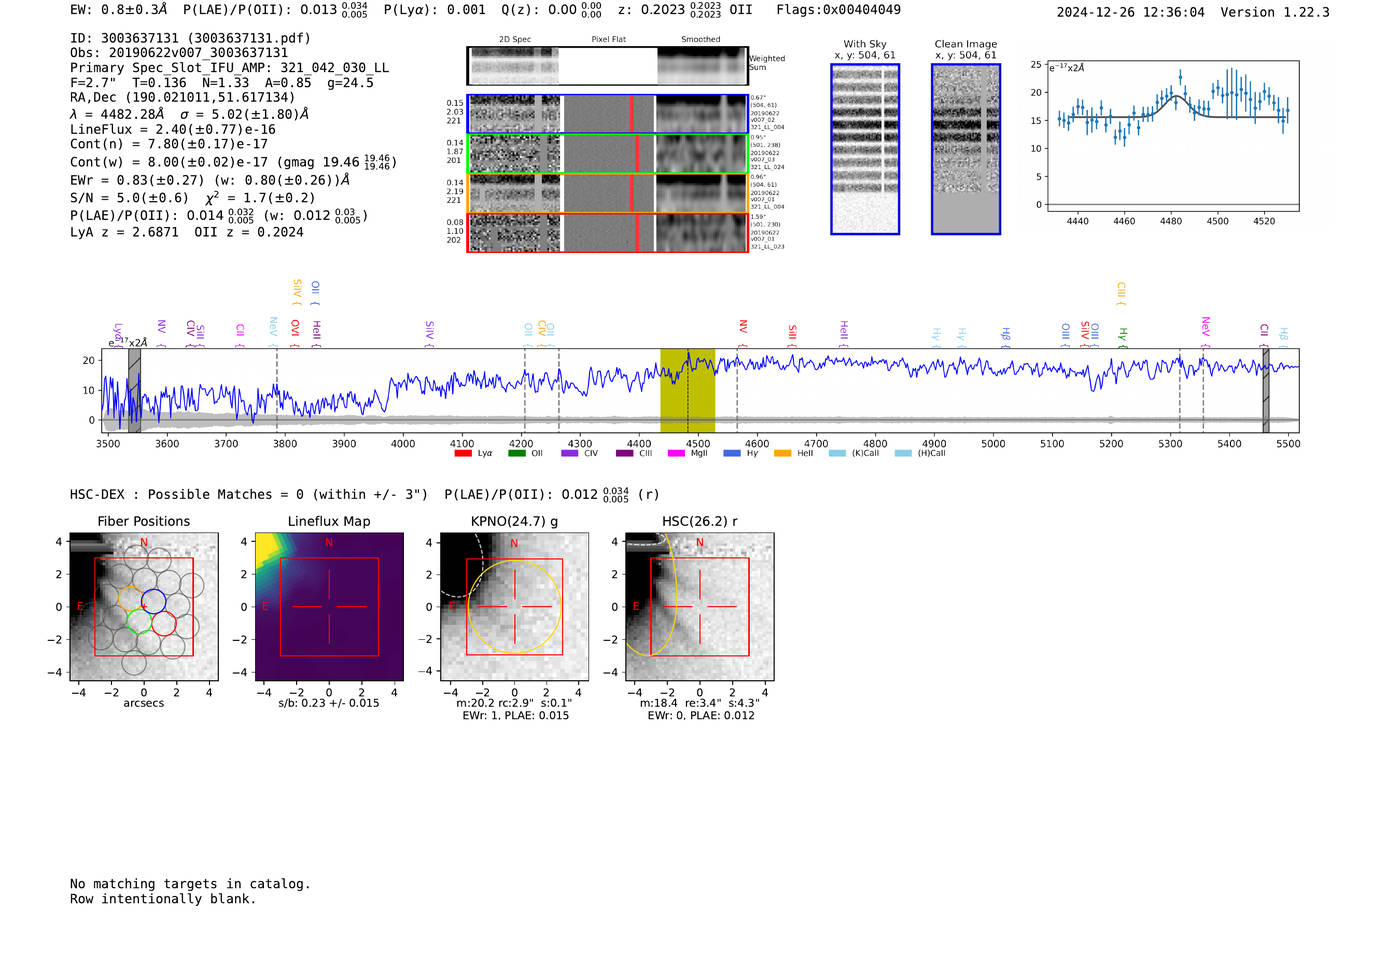The height and width of the screenshot is (953, 1400).
Task: Click the CIII legend swatch
Action: (625, 453)
